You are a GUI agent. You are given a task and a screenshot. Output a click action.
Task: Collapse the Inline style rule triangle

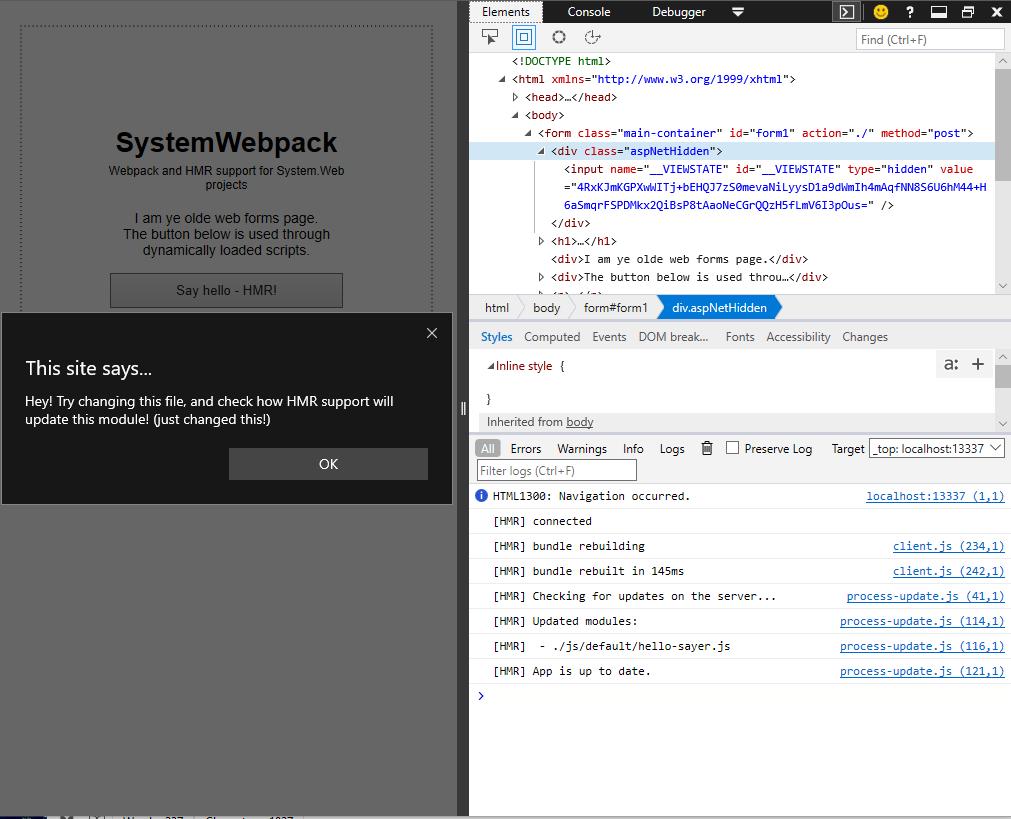[x=491, y=366]
